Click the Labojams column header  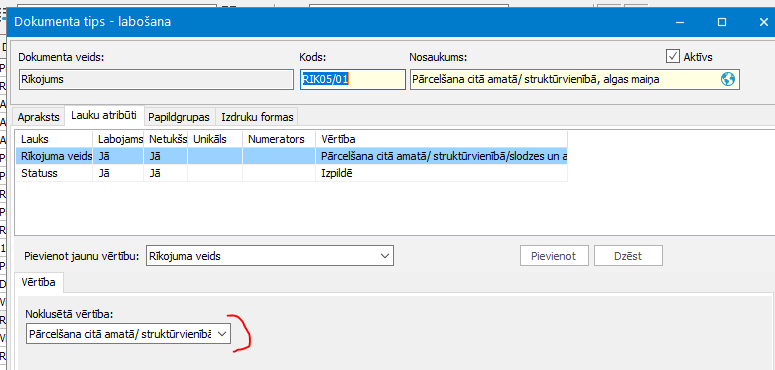(x=119, y=139)
